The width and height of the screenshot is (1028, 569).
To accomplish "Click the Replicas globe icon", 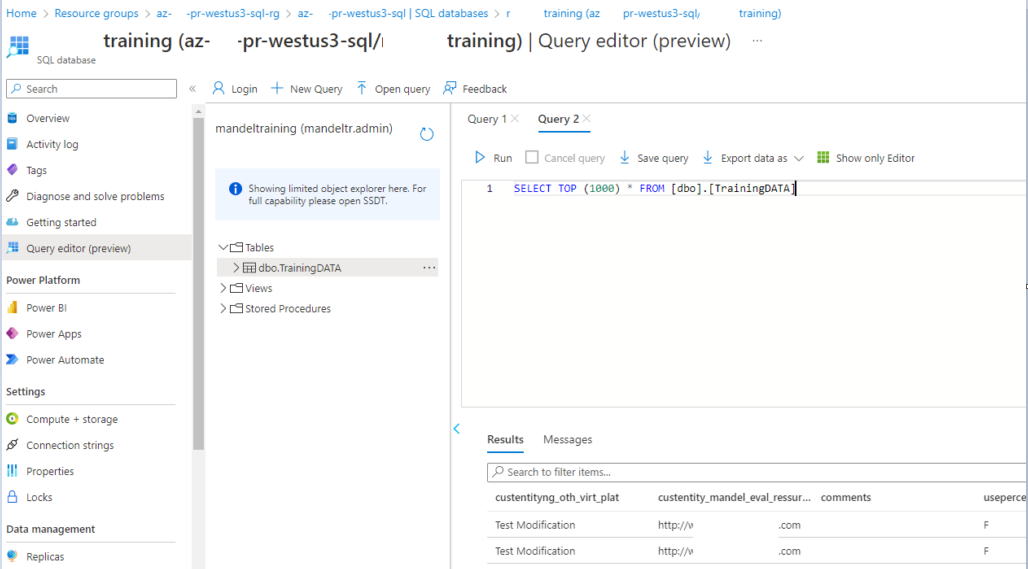I will [12, 556].
